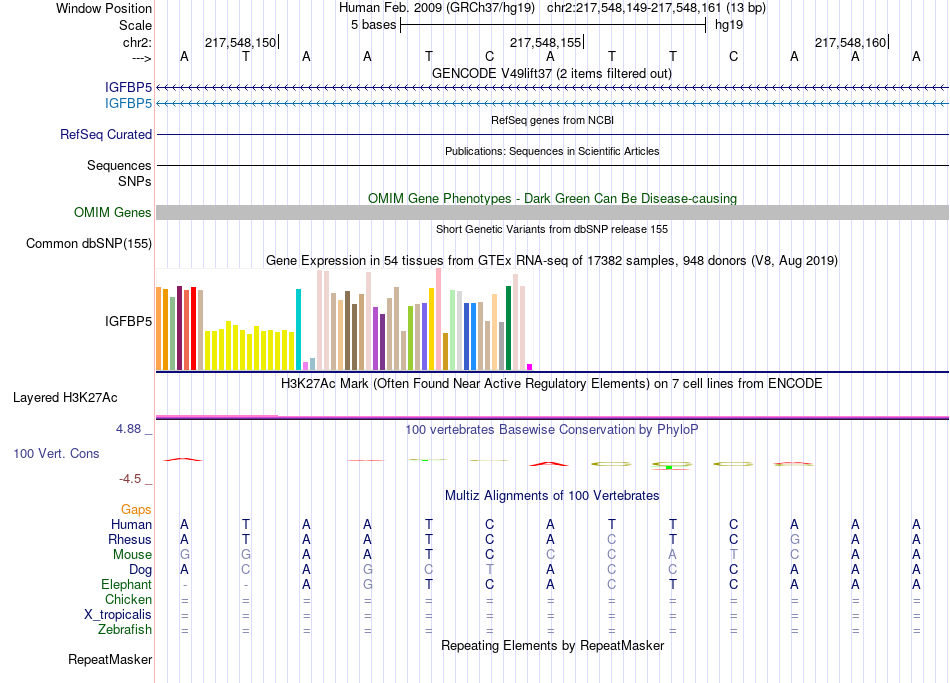The width and height of the screenshot is (950, 683).
Task: Open the 100 Vert. Cons track label
Action: click(56, 453)
